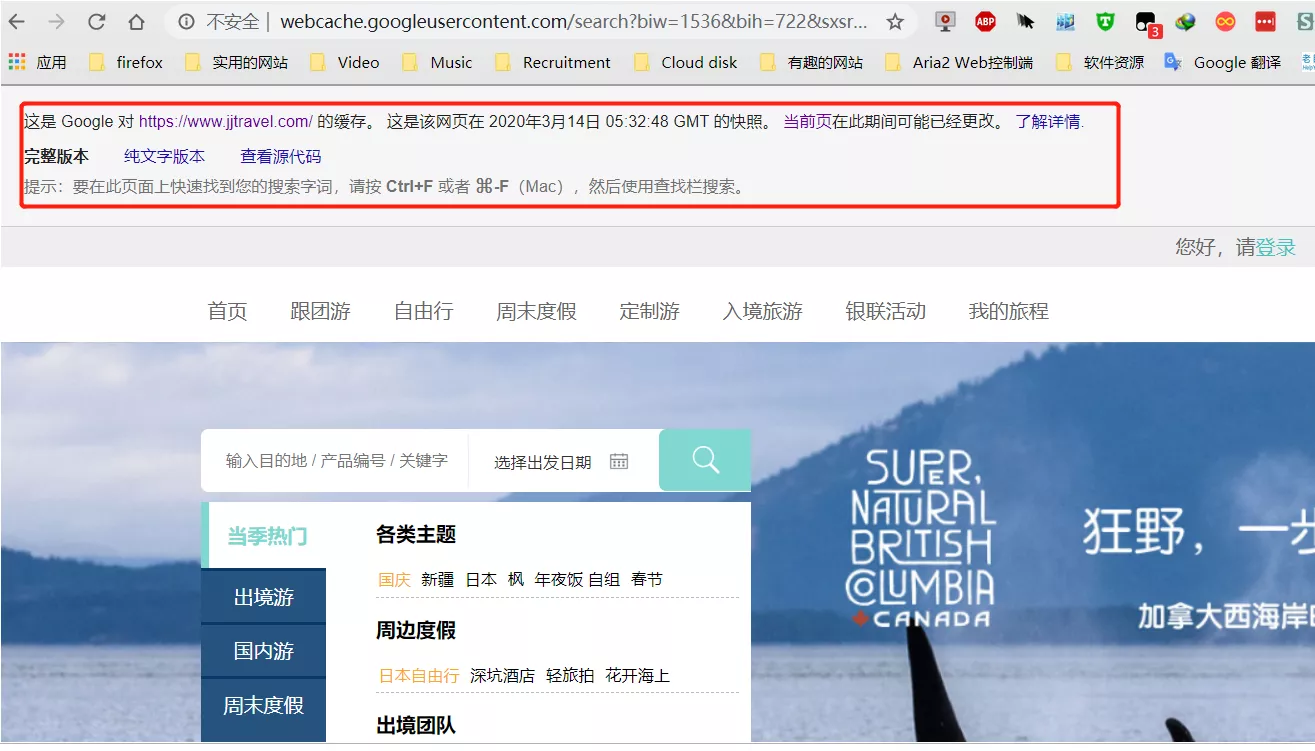The width and height of the screenshot is (1315, 751).
Task: Select the 日本自由行 hot topic link
Action: coord(418,676)
